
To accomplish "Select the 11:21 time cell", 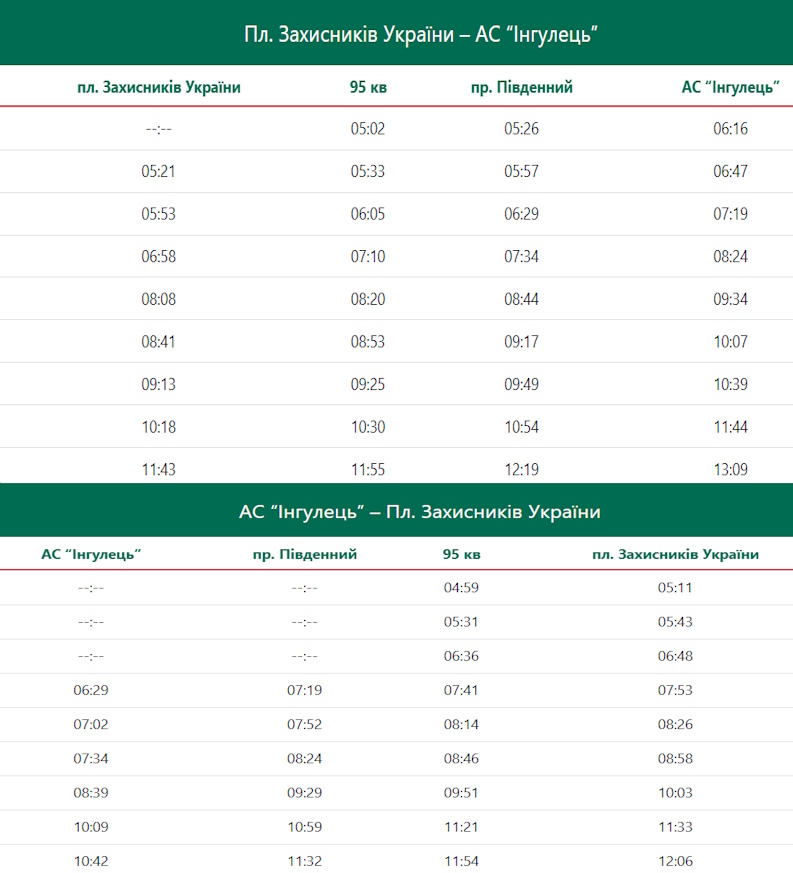I will [461, 826].
